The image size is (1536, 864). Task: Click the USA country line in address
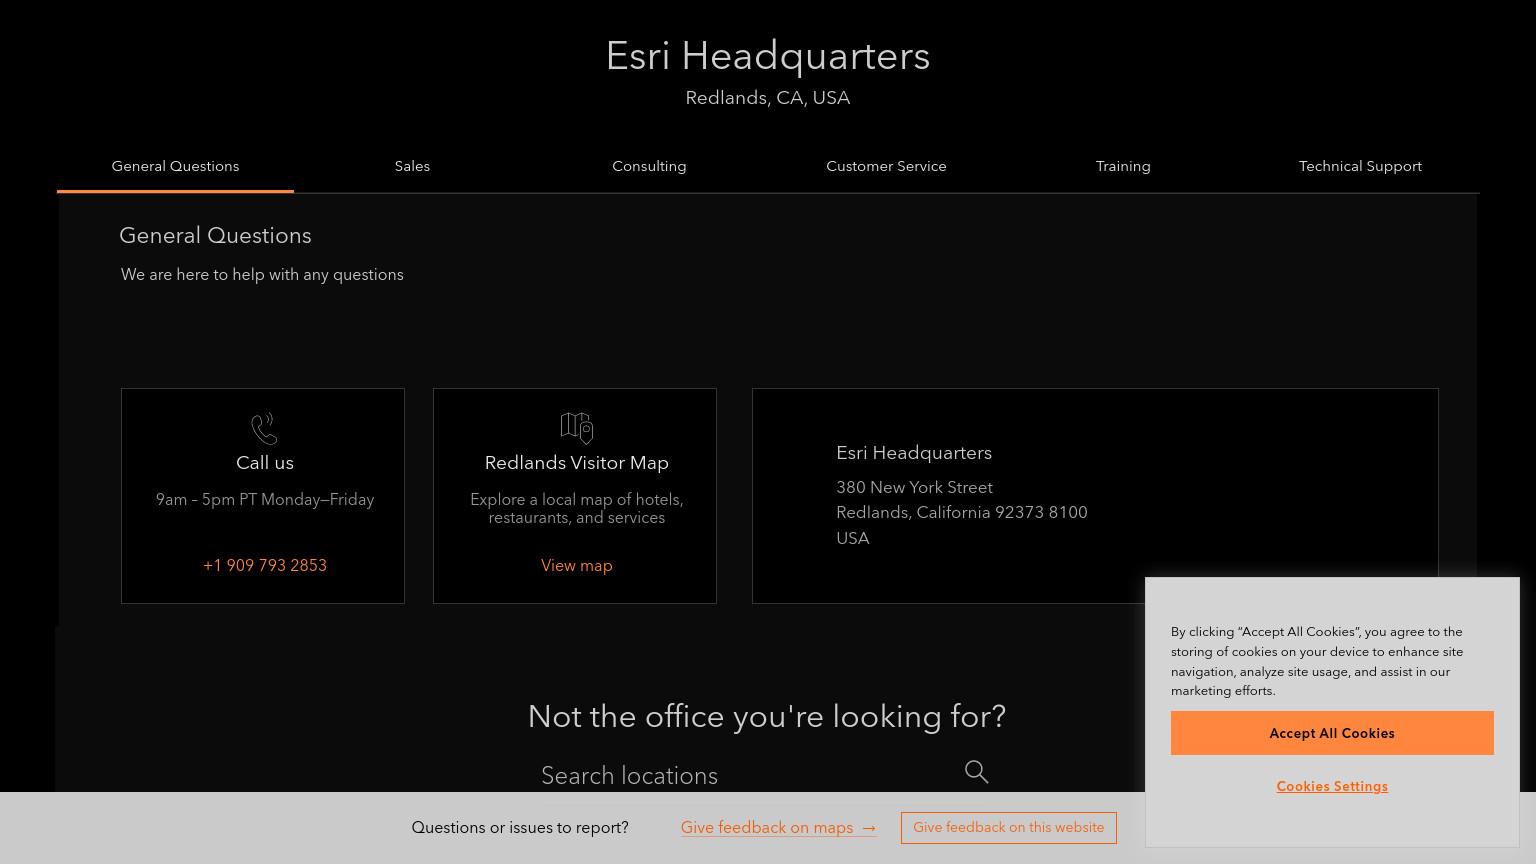pos(853,539)
